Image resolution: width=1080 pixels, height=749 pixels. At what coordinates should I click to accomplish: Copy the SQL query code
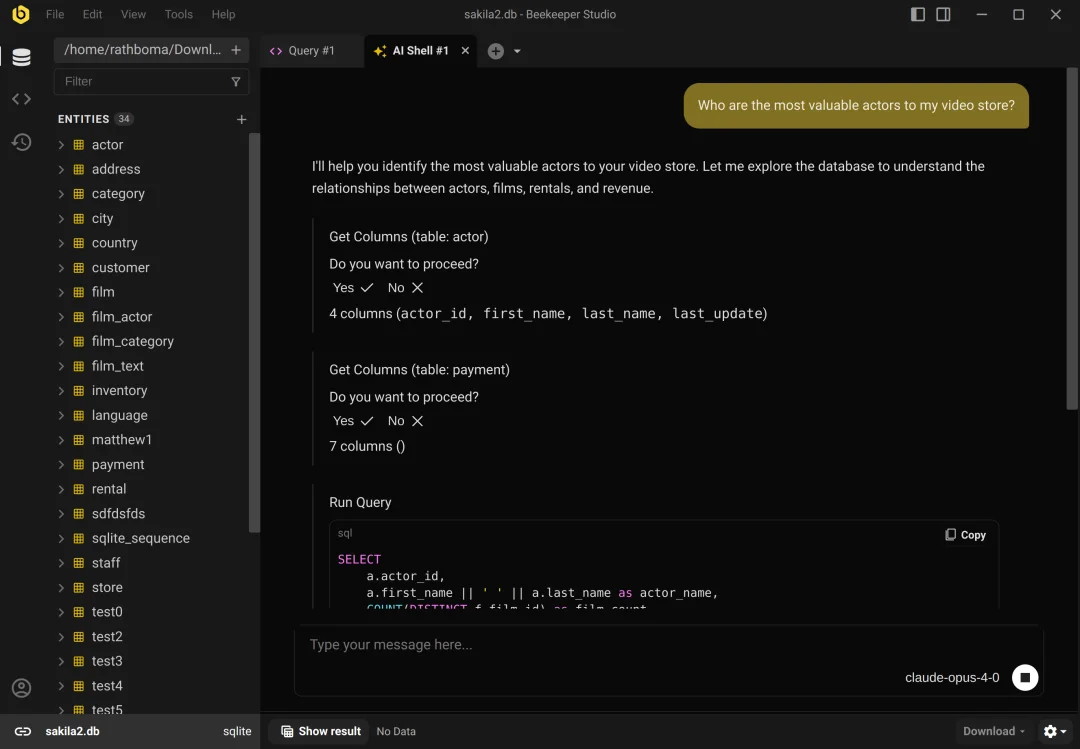[965, 535]
